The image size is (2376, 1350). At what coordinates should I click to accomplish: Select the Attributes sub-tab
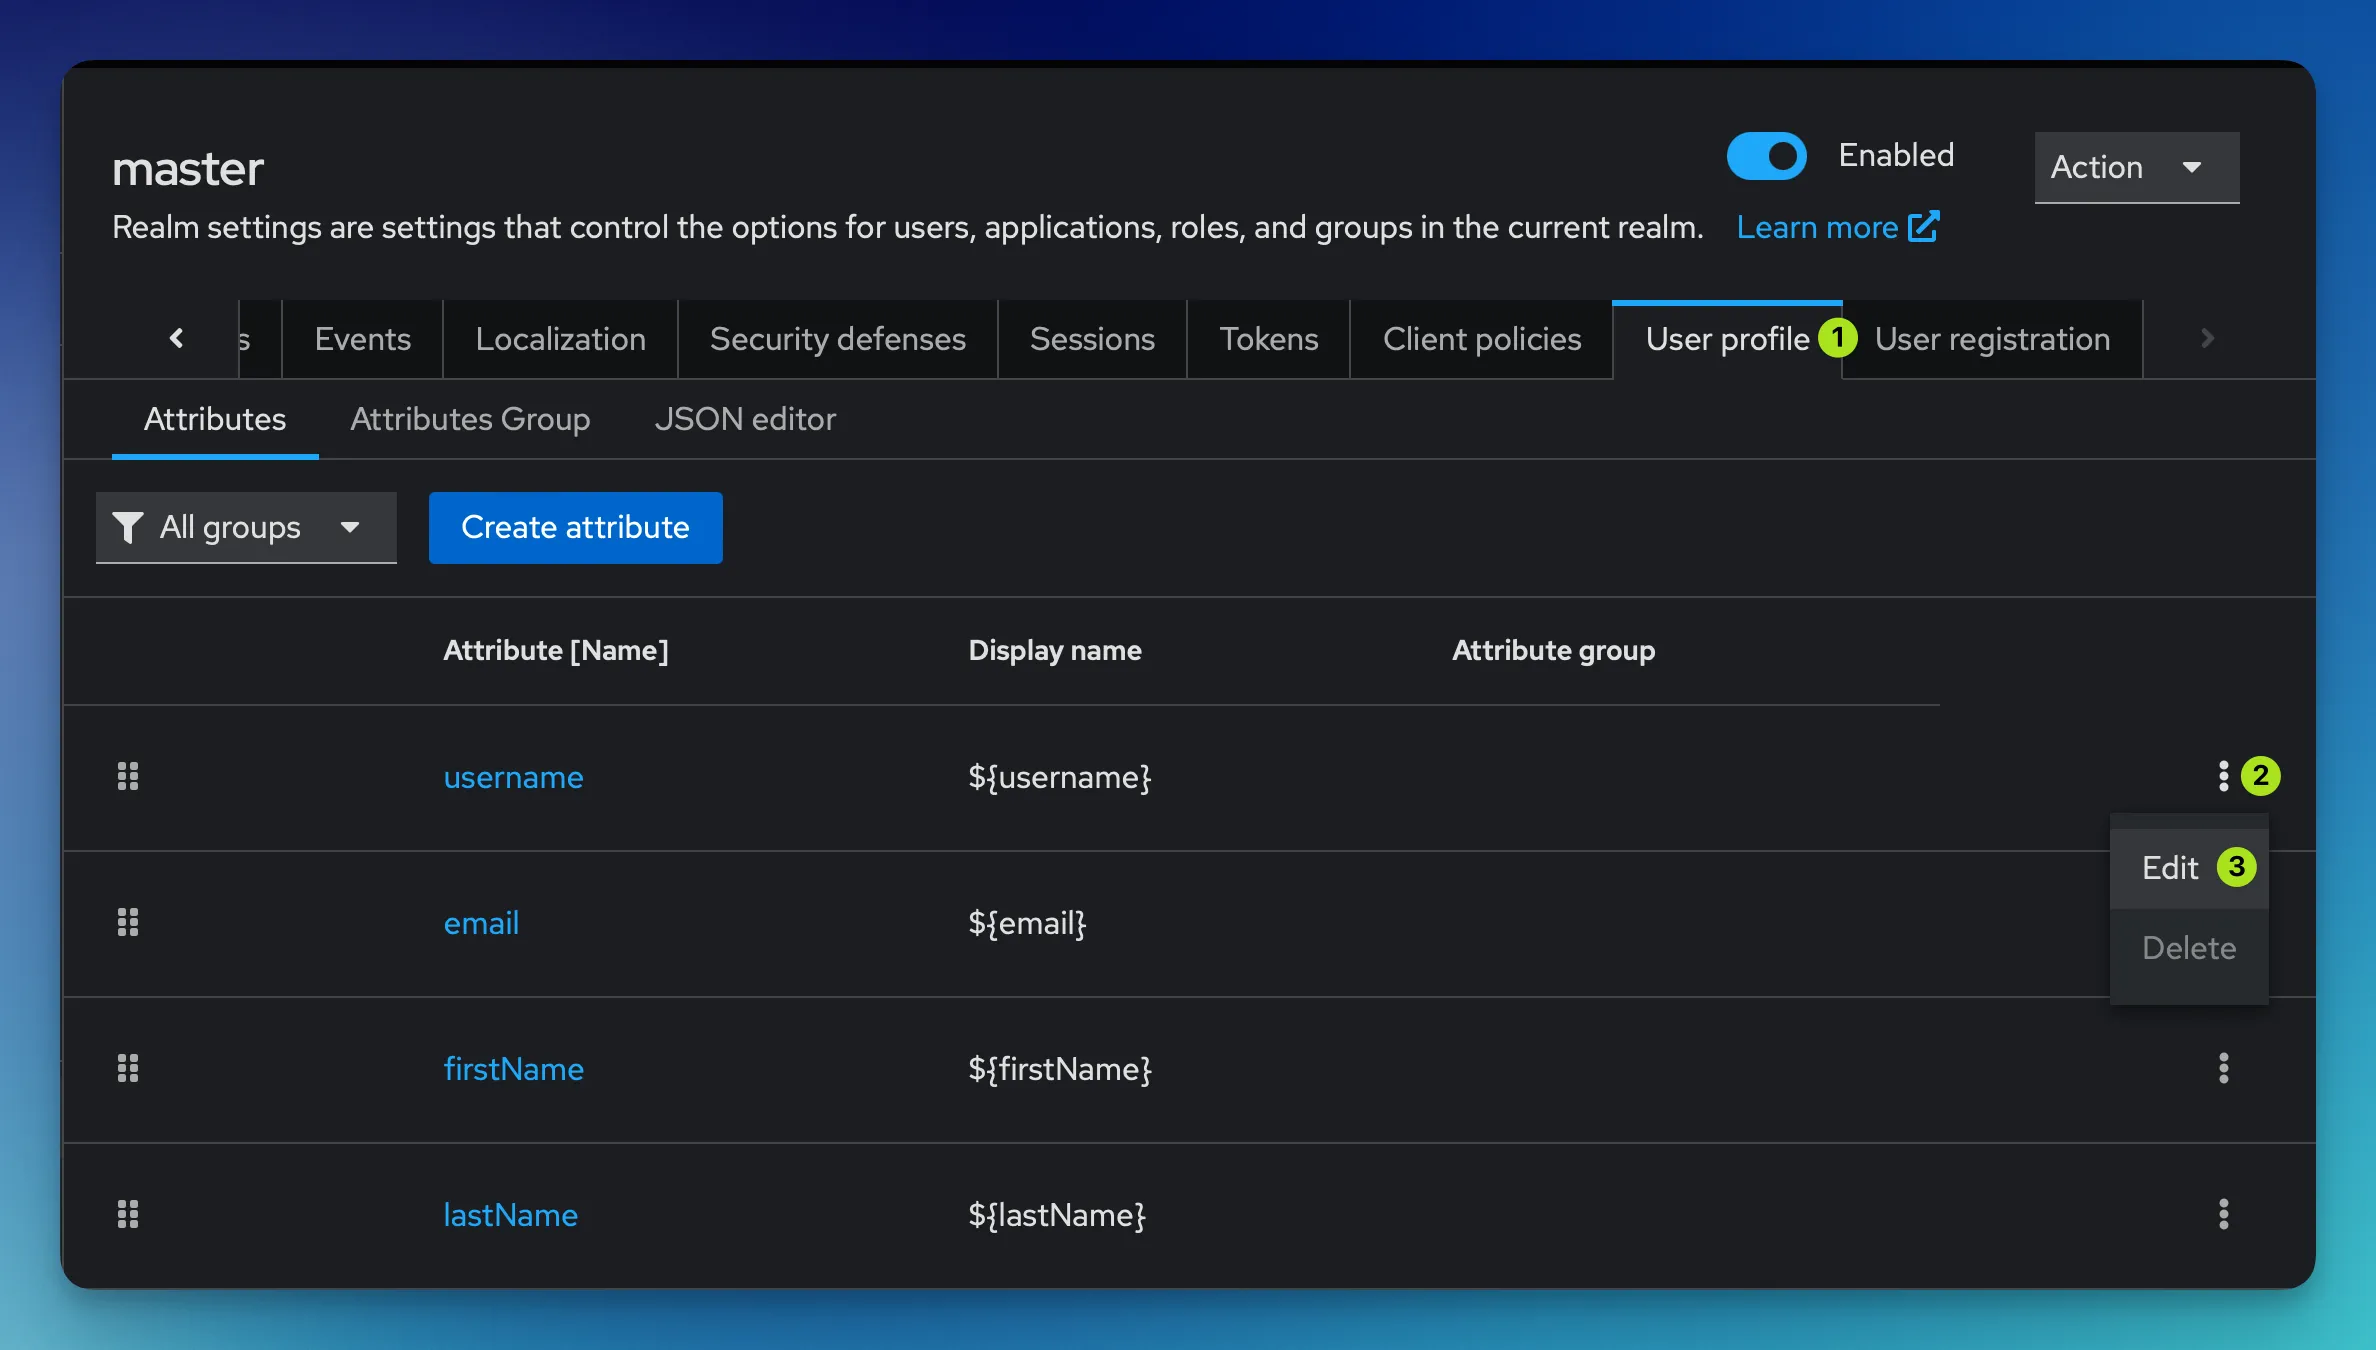[x=215, y=419]
